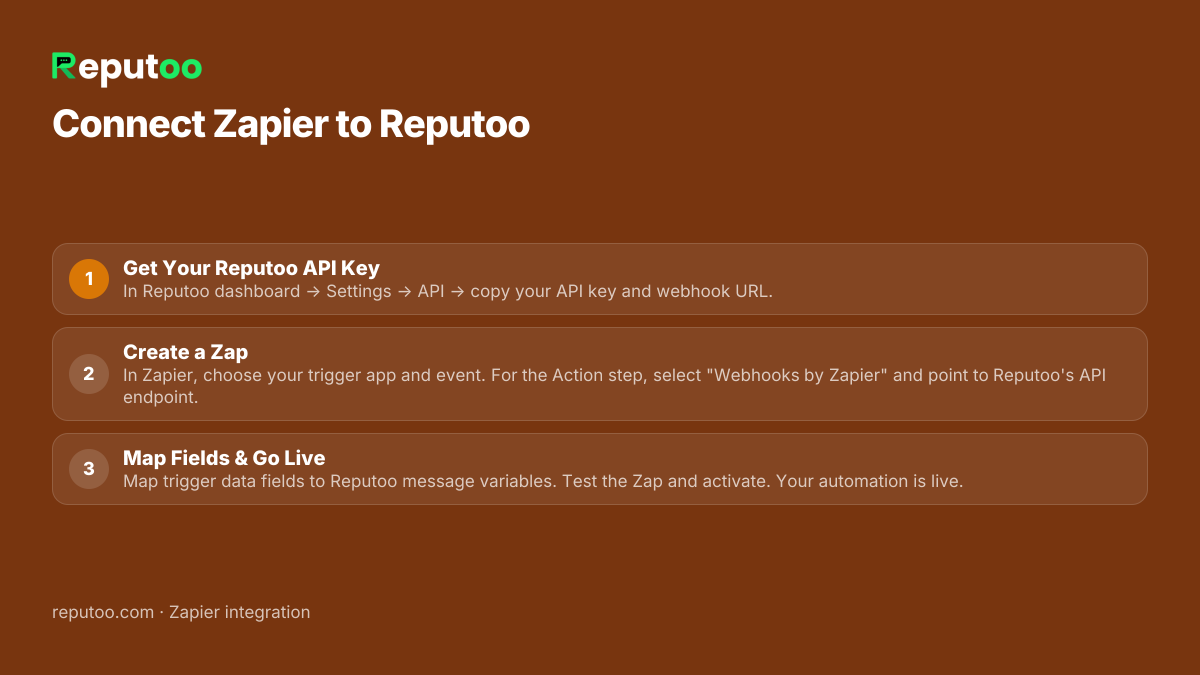Click the text about copying your API key and webhook URL
1200x675 pixels.
448,291
